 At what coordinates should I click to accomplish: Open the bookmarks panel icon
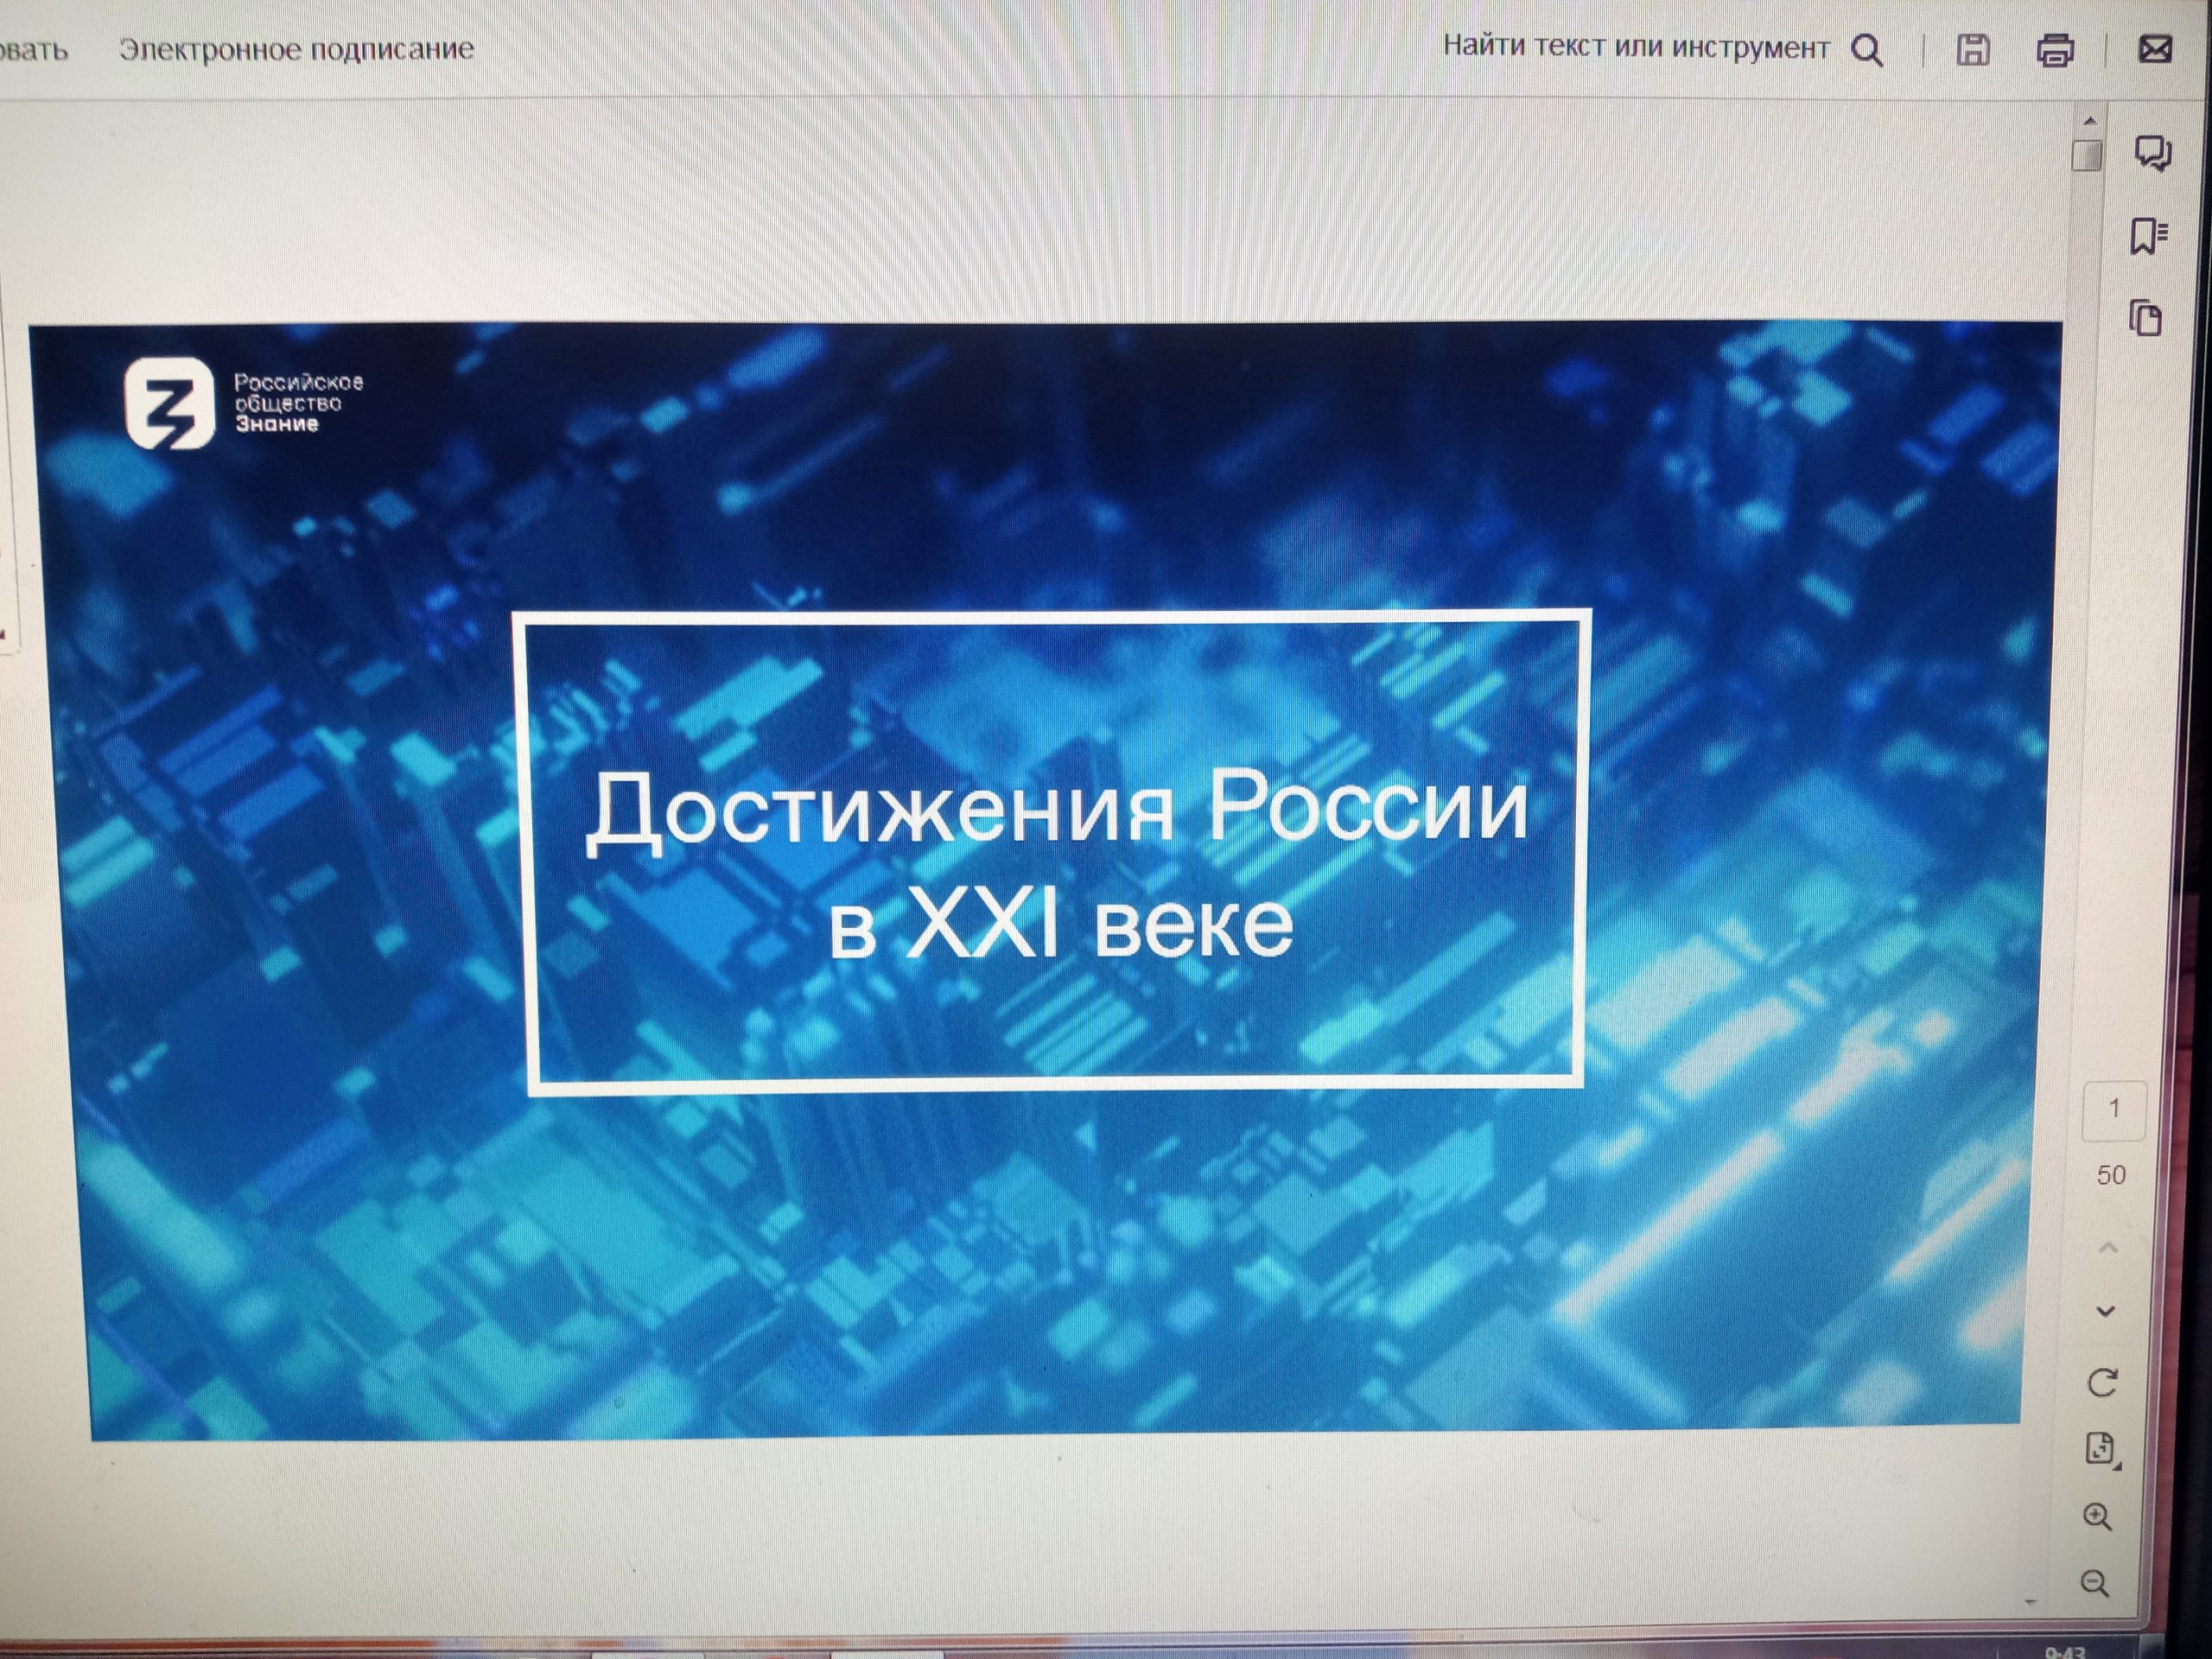pos(2147,236)
